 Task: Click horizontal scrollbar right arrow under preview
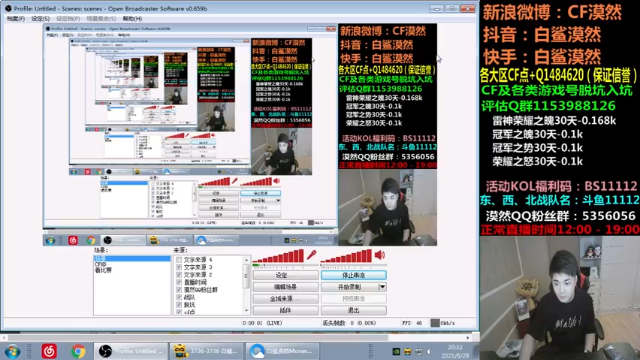click(x=468, y=338)
